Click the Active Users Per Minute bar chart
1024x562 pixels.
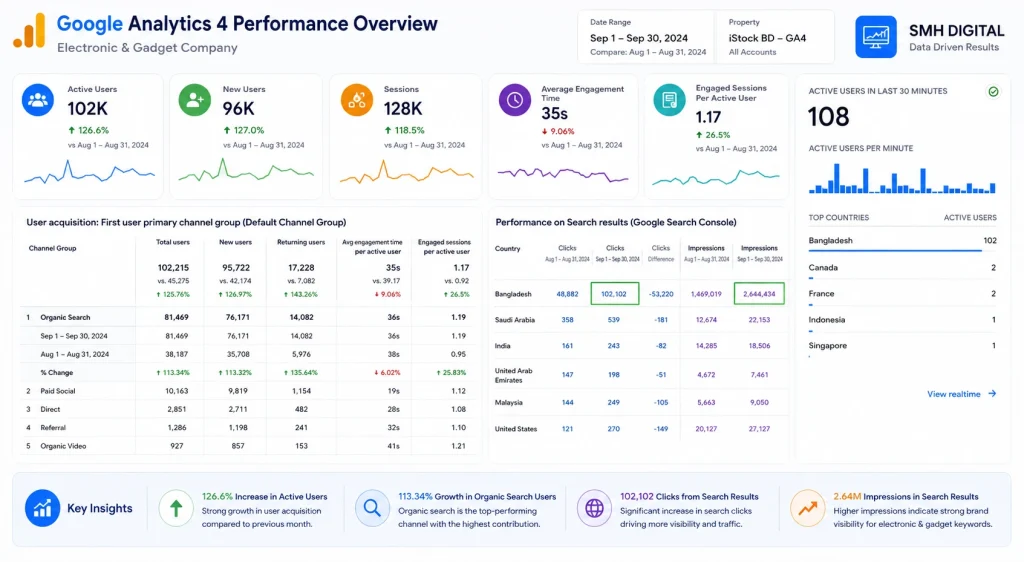pyautogui.click(x=902, y=179)
